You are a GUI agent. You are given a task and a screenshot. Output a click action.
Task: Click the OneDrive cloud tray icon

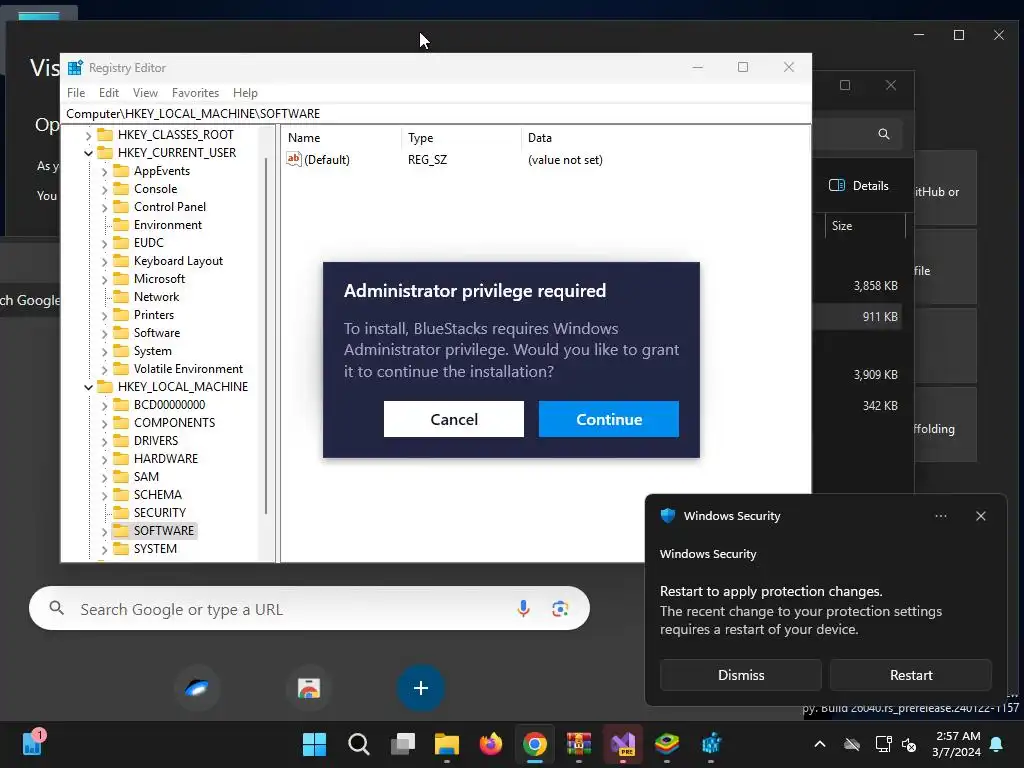[852, 744]
